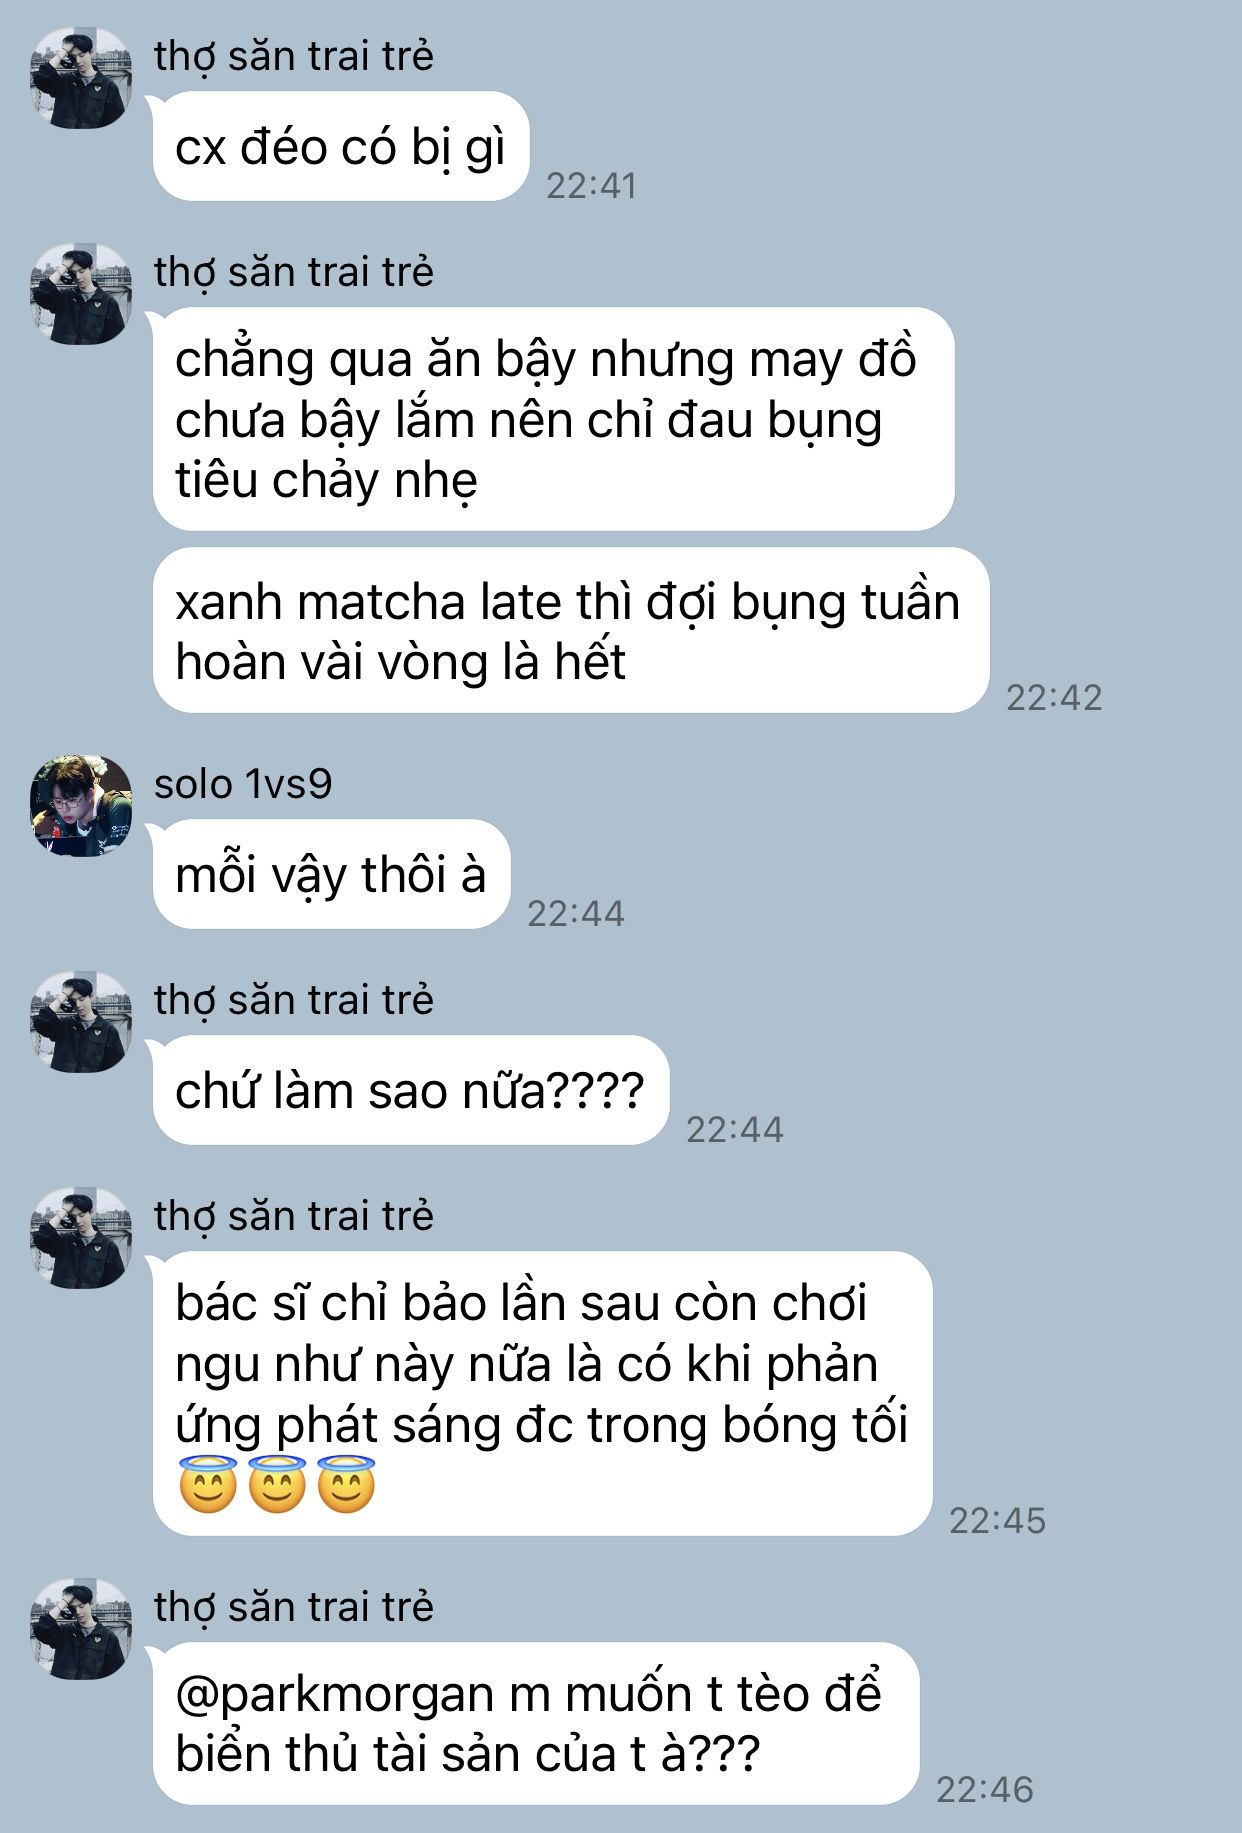This screenshot has width=1242, height=1833.
Task: Tap the 'thợ săn trai trẻ' name above the first message
Action: pos(294,56)
